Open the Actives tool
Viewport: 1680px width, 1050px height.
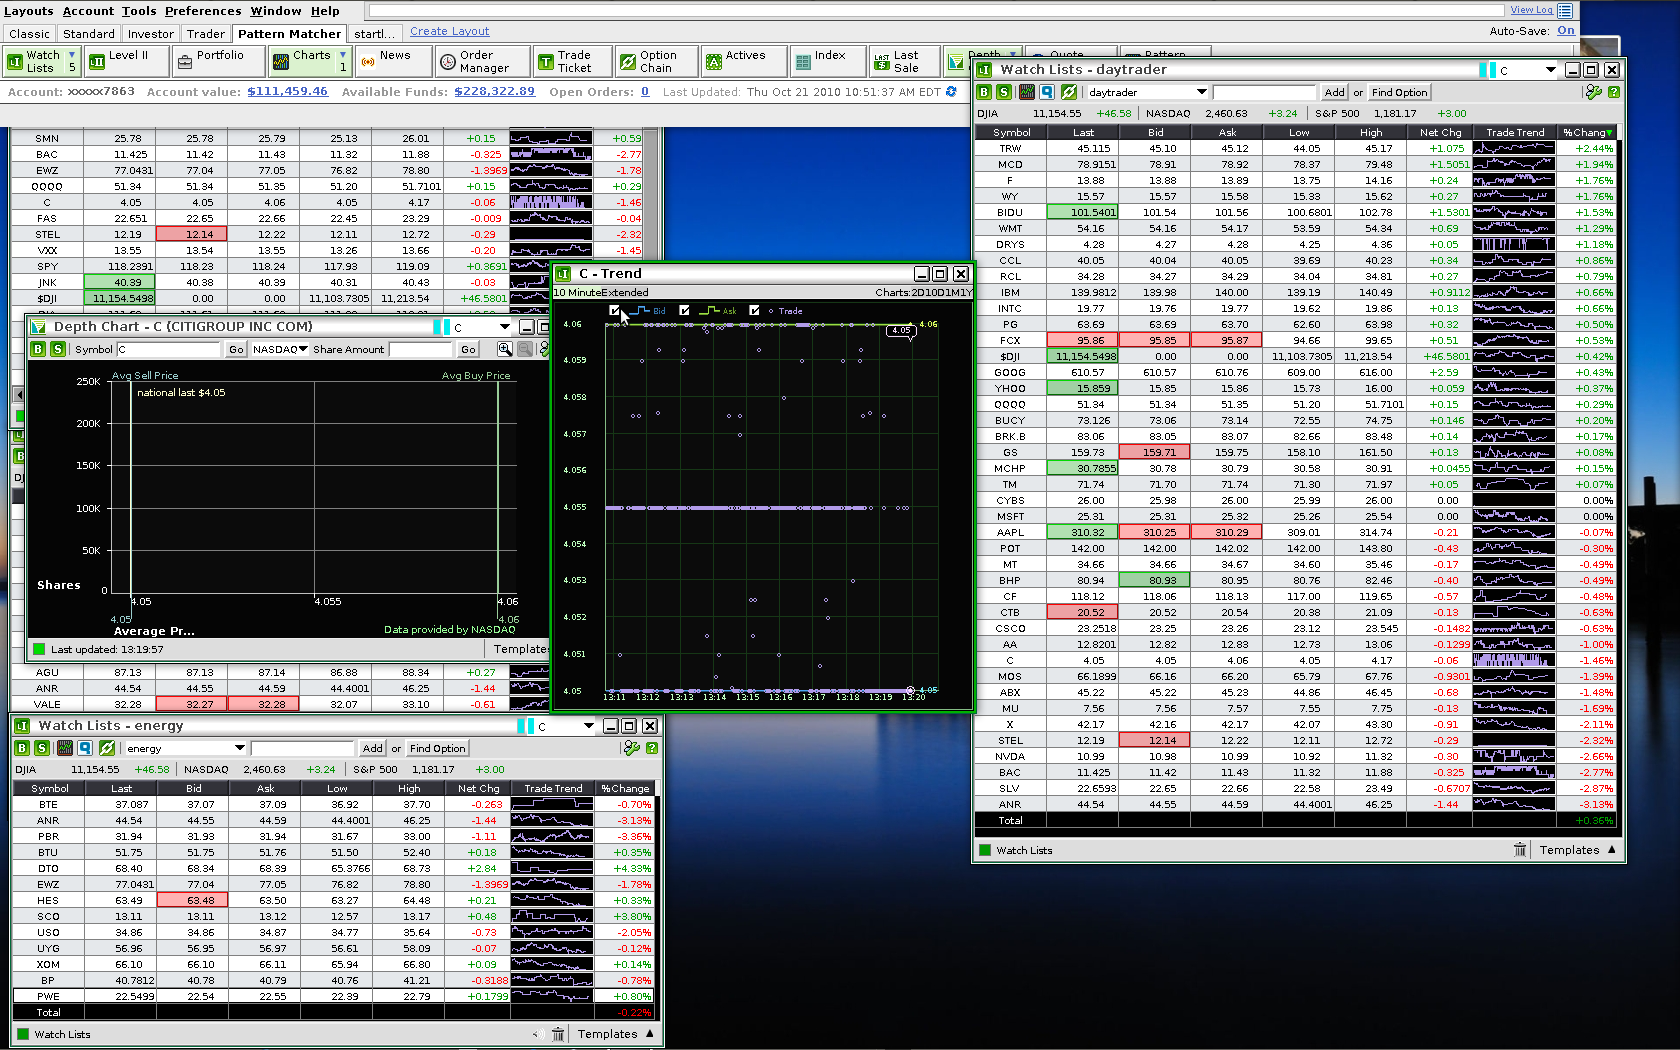click(743, 62)
